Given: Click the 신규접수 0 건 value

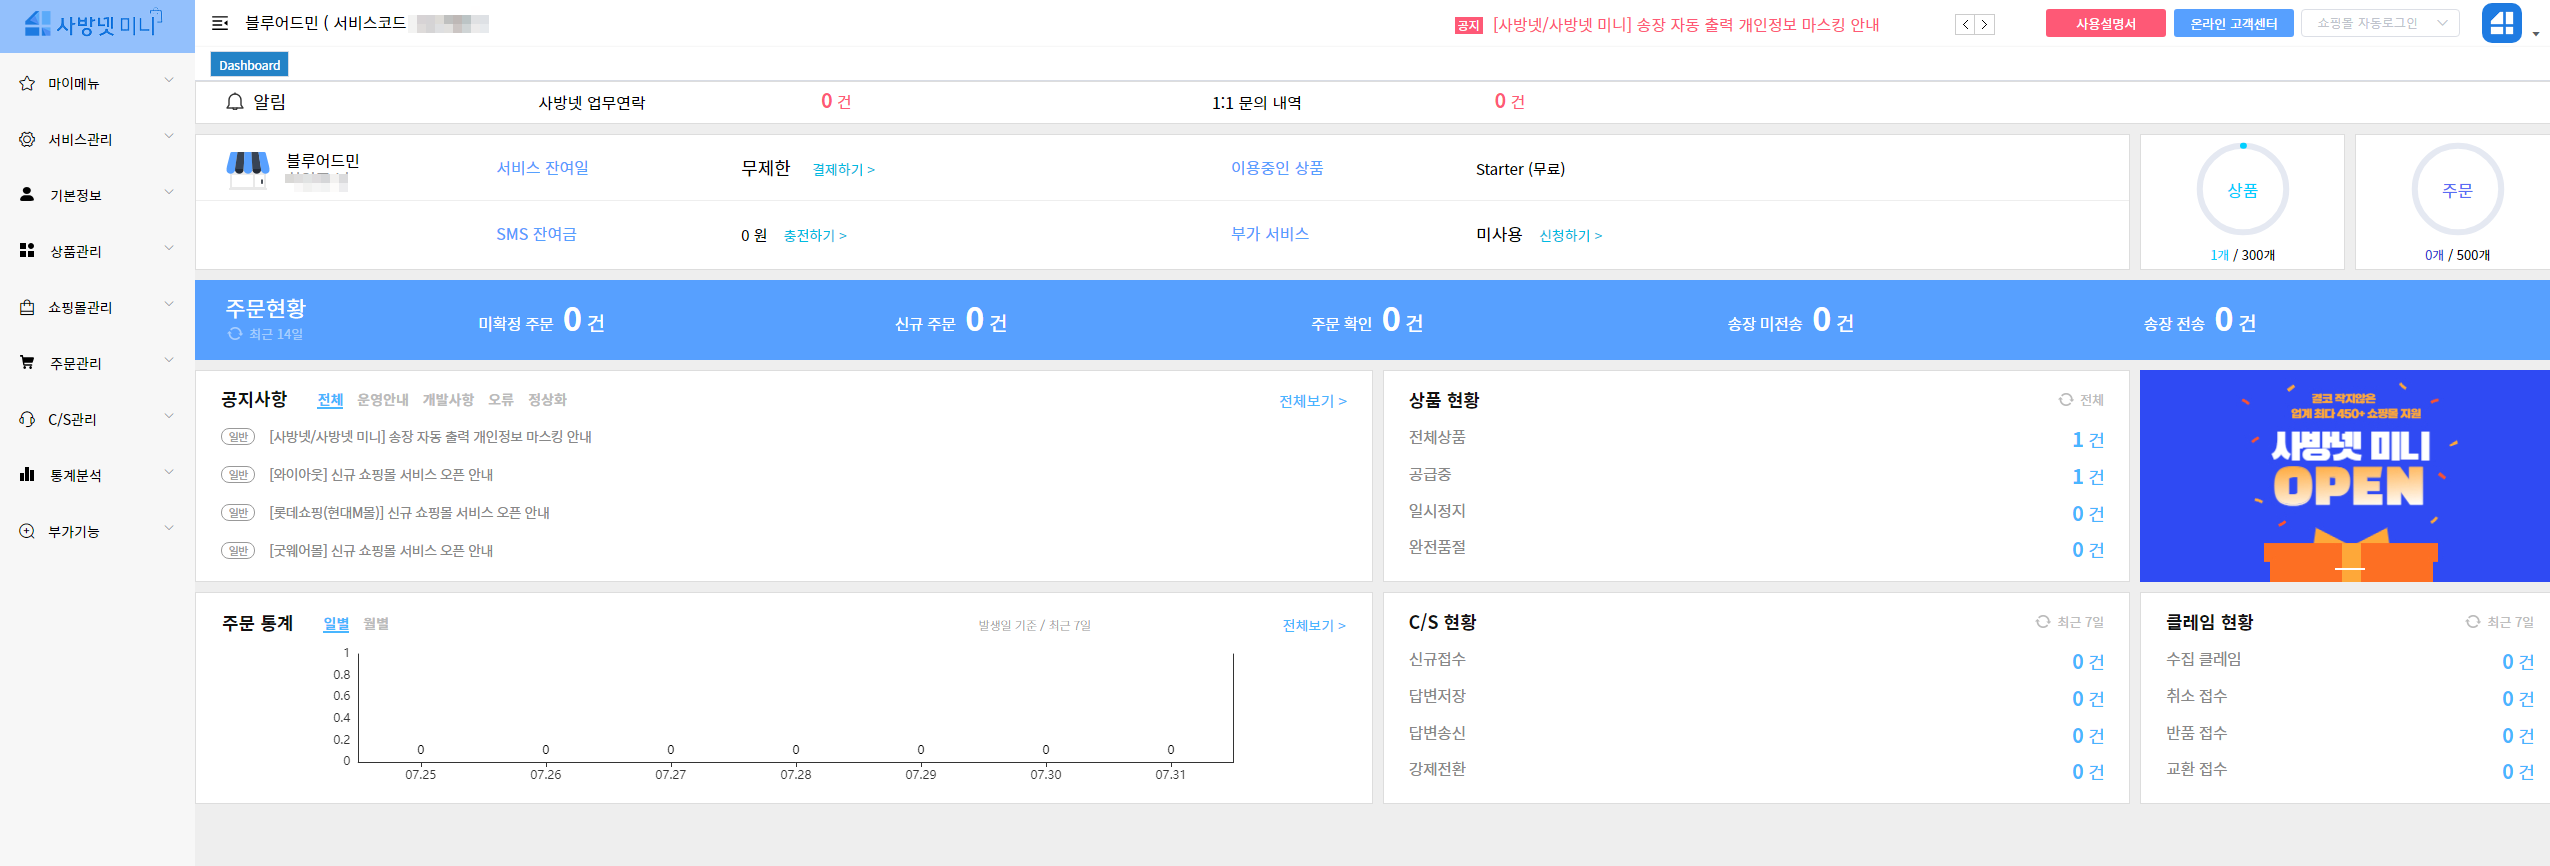Looking at the screenshot, I should tap(2088, 662).
